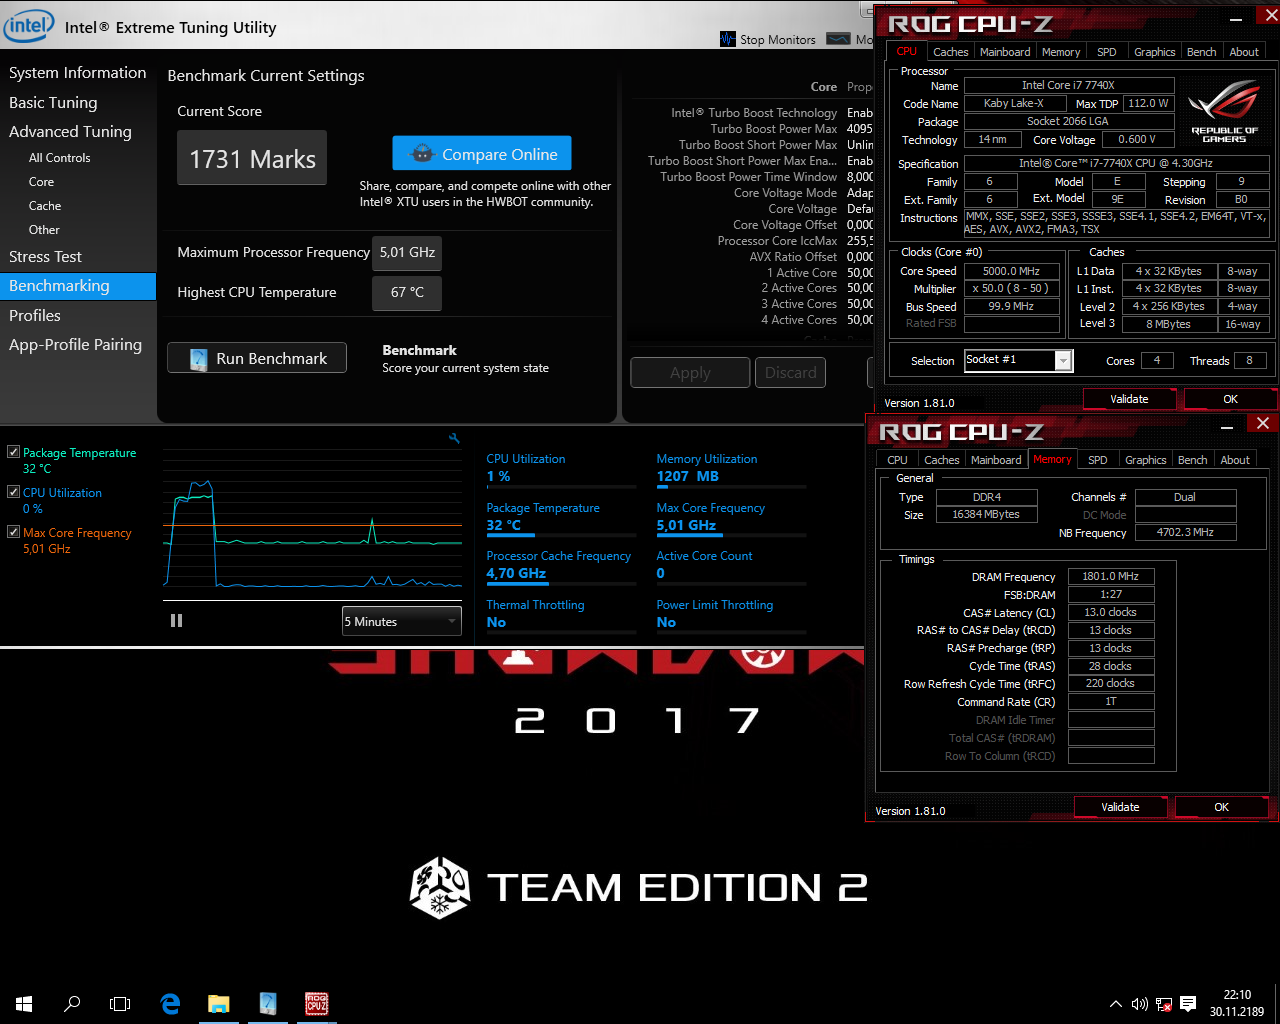Click Validate in upper CPU-Z window
1280x1024 pixels.
1129,399
